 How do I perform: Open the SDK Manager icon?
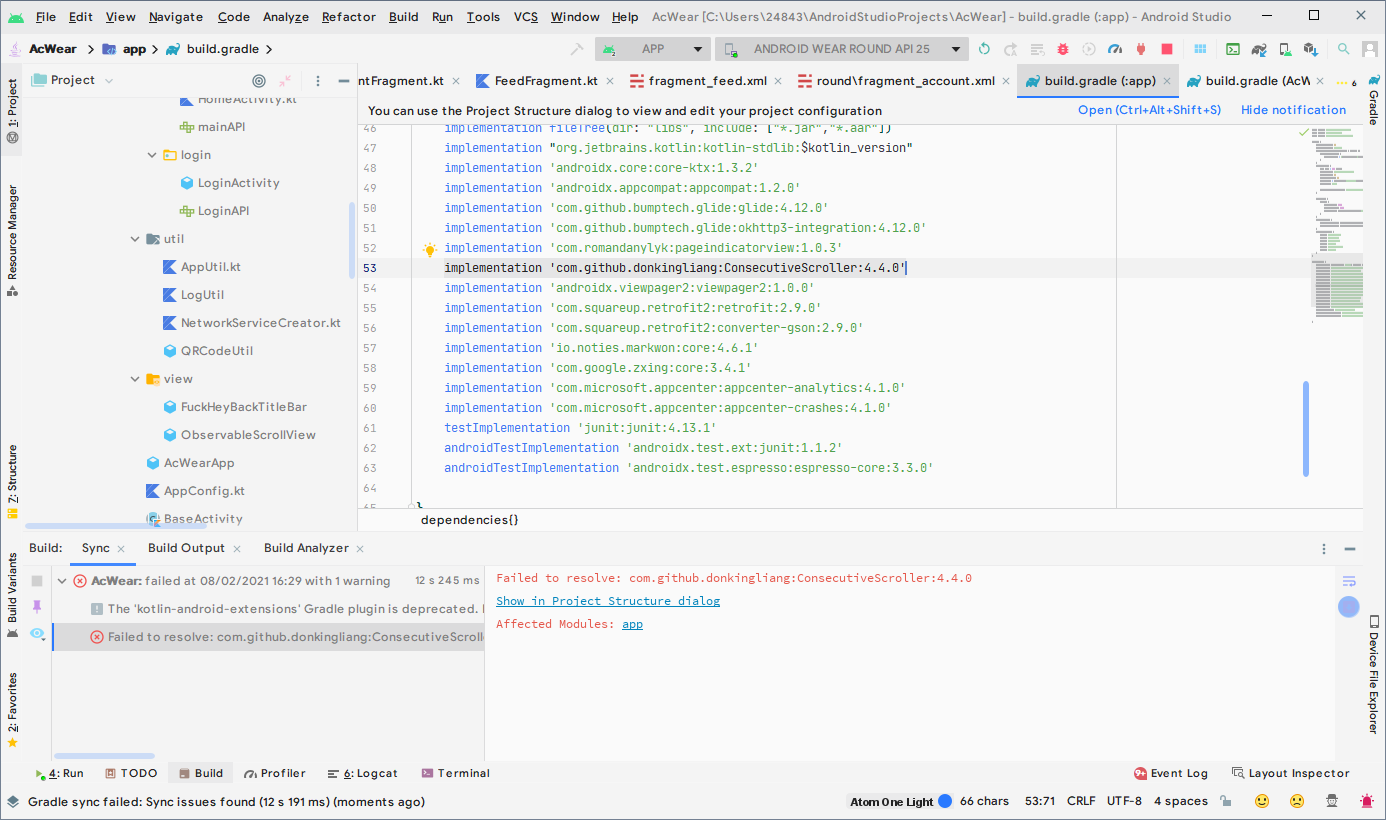click(x=1312, y=48)
